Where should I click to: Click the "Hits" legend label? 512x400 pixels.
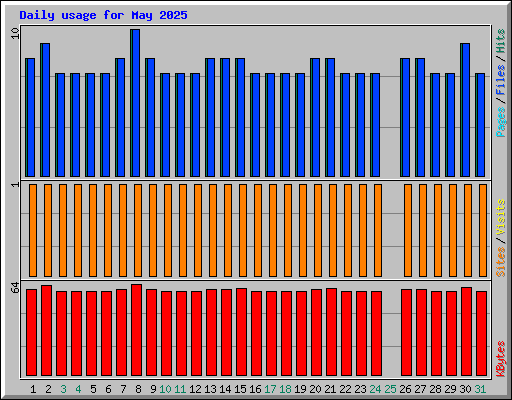501,41
